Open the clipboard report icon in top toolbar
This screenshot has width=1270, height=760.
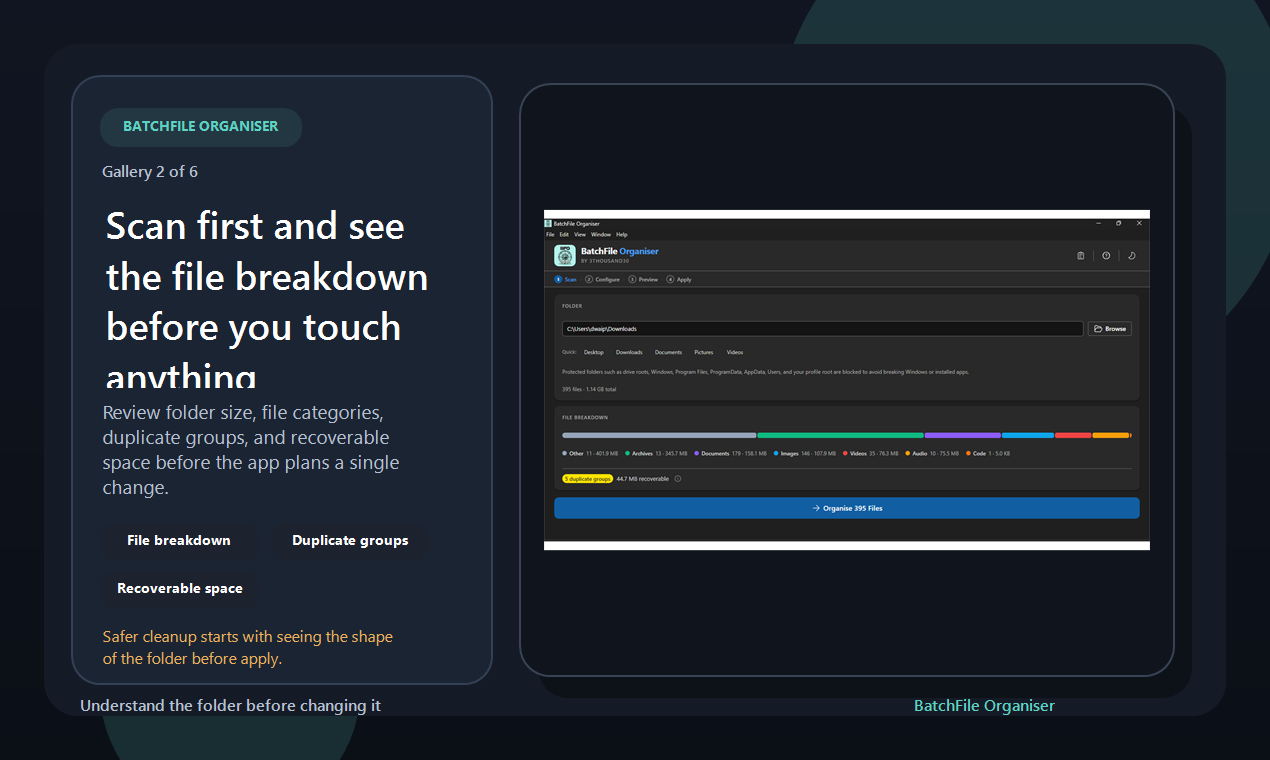pyautogui.click(x=1081, y=256)
